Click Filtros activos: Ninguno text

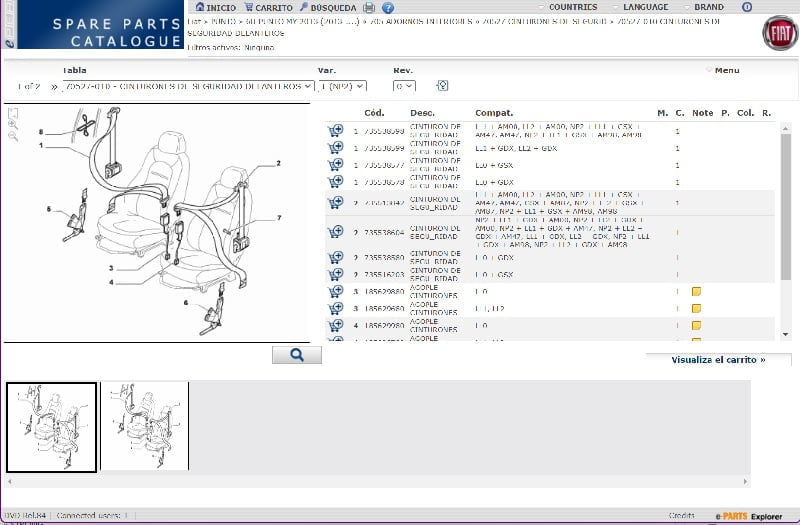coord(231,47)
